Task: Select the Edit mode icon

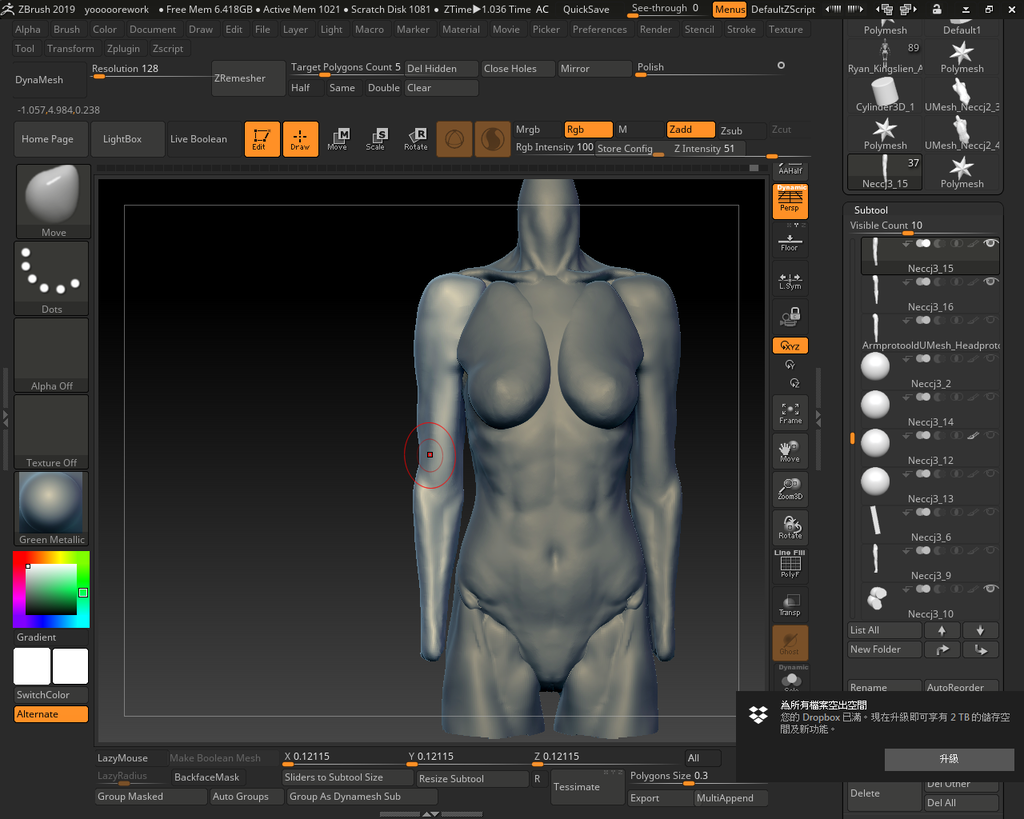Action: [262, 139]
